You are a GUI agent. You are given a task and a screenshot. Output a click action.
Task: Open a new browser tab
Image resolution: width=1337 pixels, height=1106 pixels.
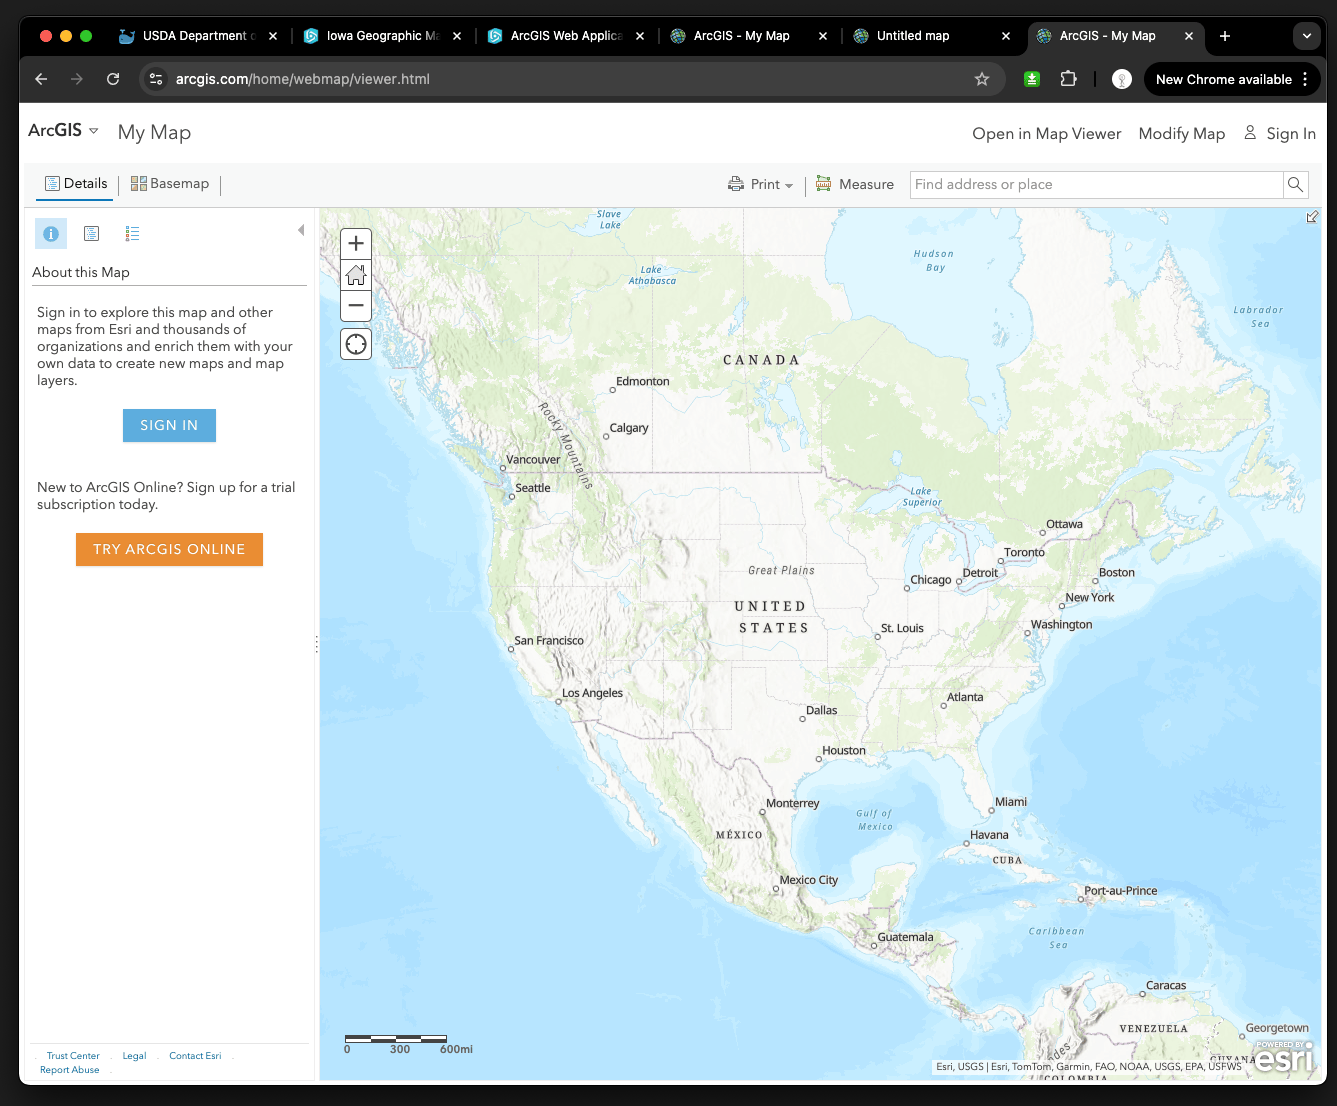point(1225,36)
